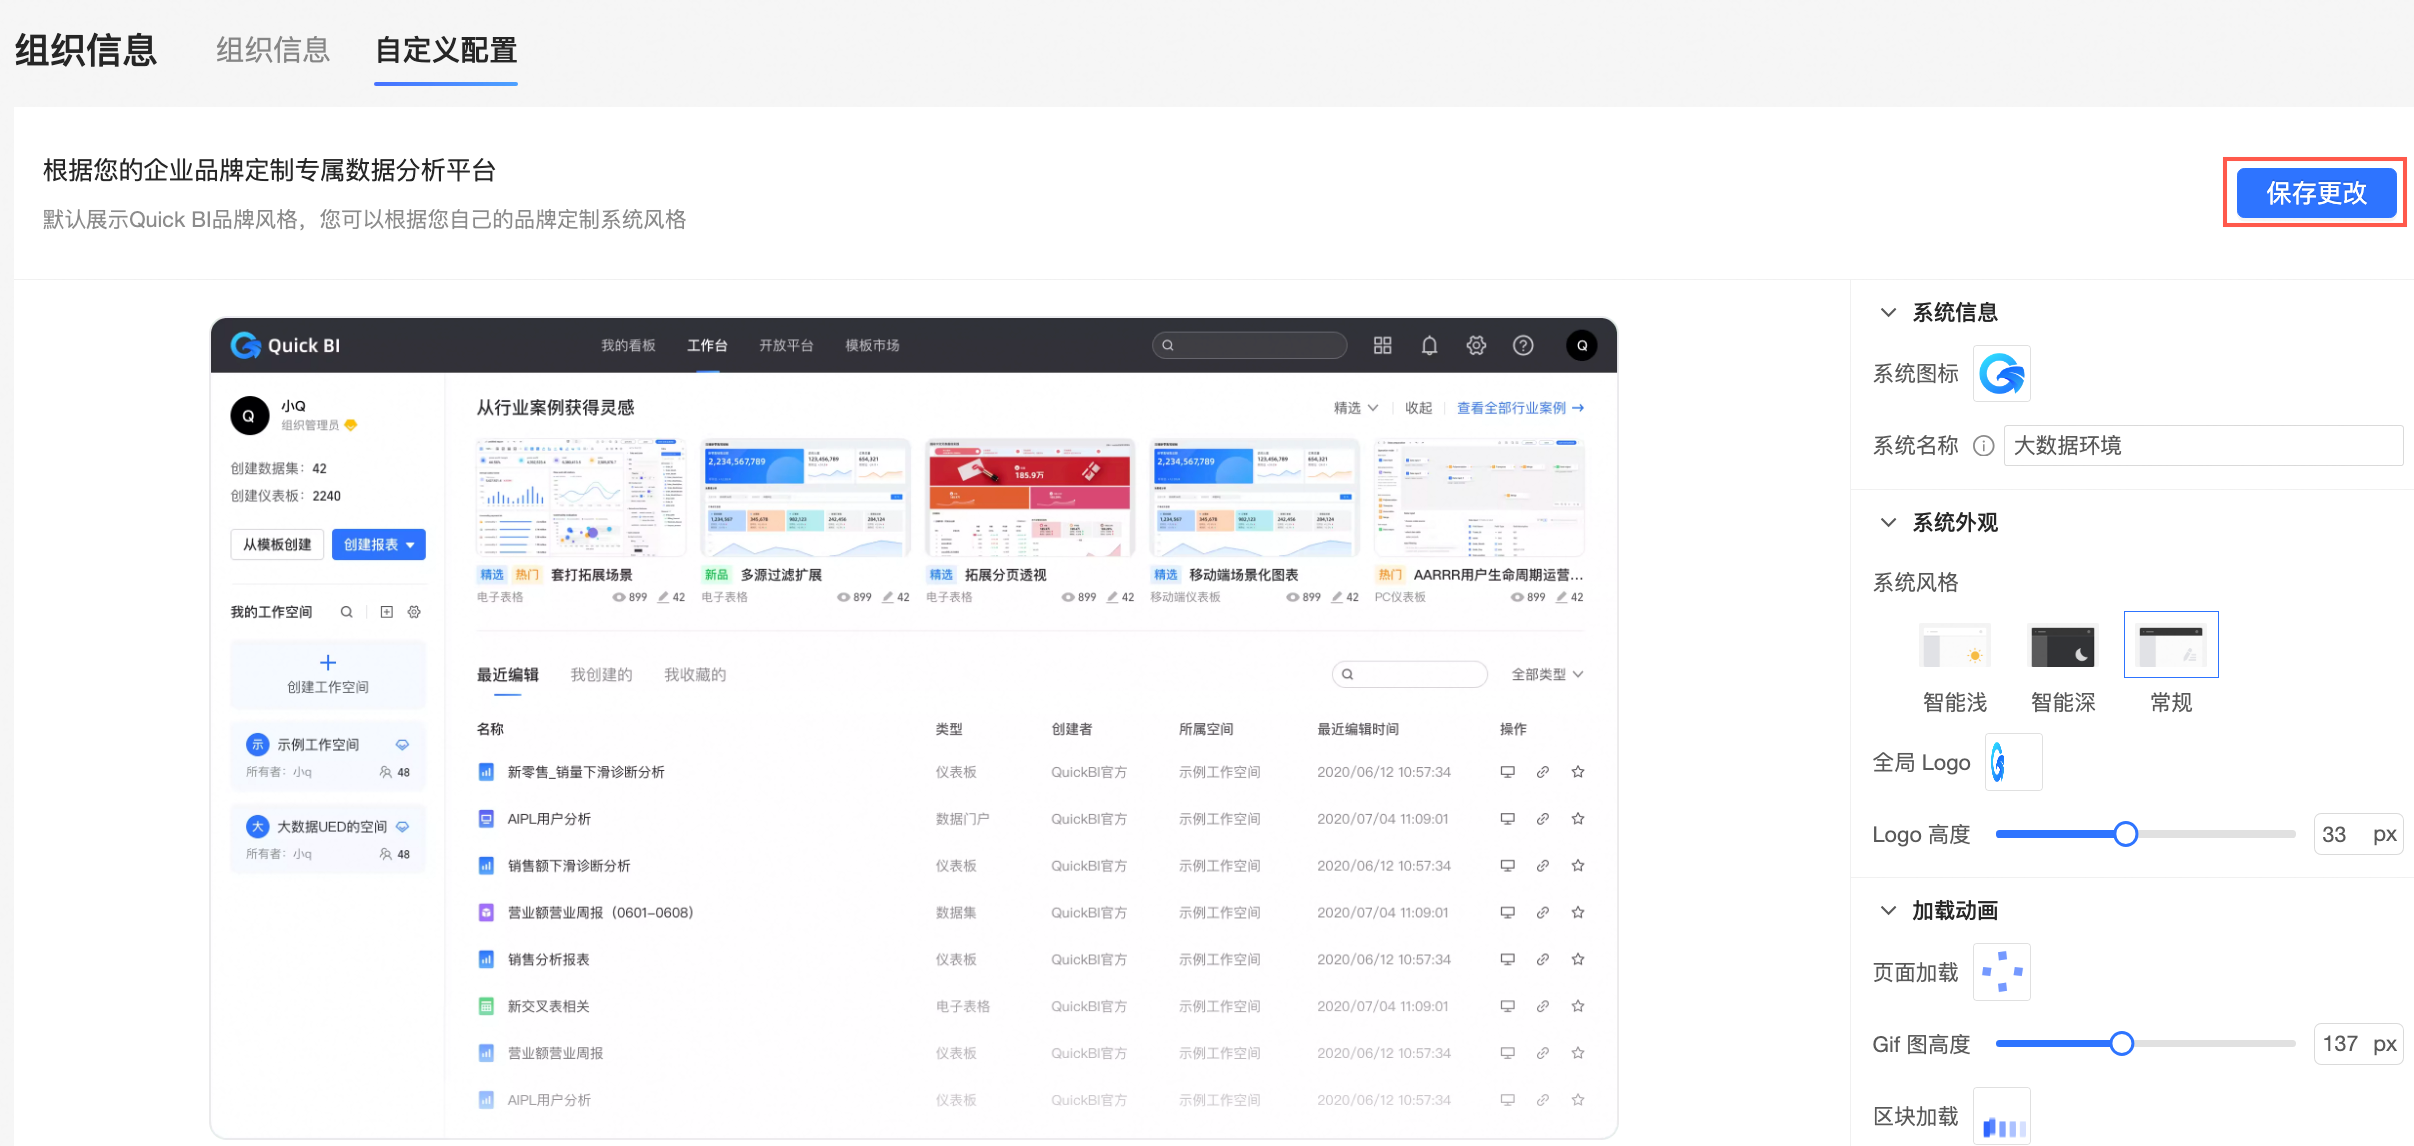Click the 区块加载 animation icon
The height and width of the screenshot is (1146, 2414).
click(2002, 1116)
